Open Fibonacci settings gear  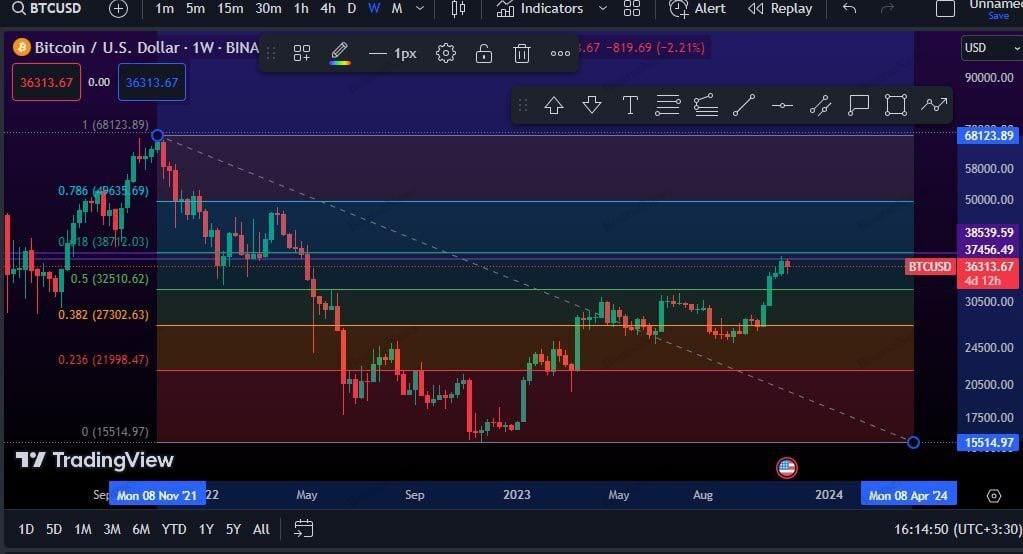(x=446, y=54)
